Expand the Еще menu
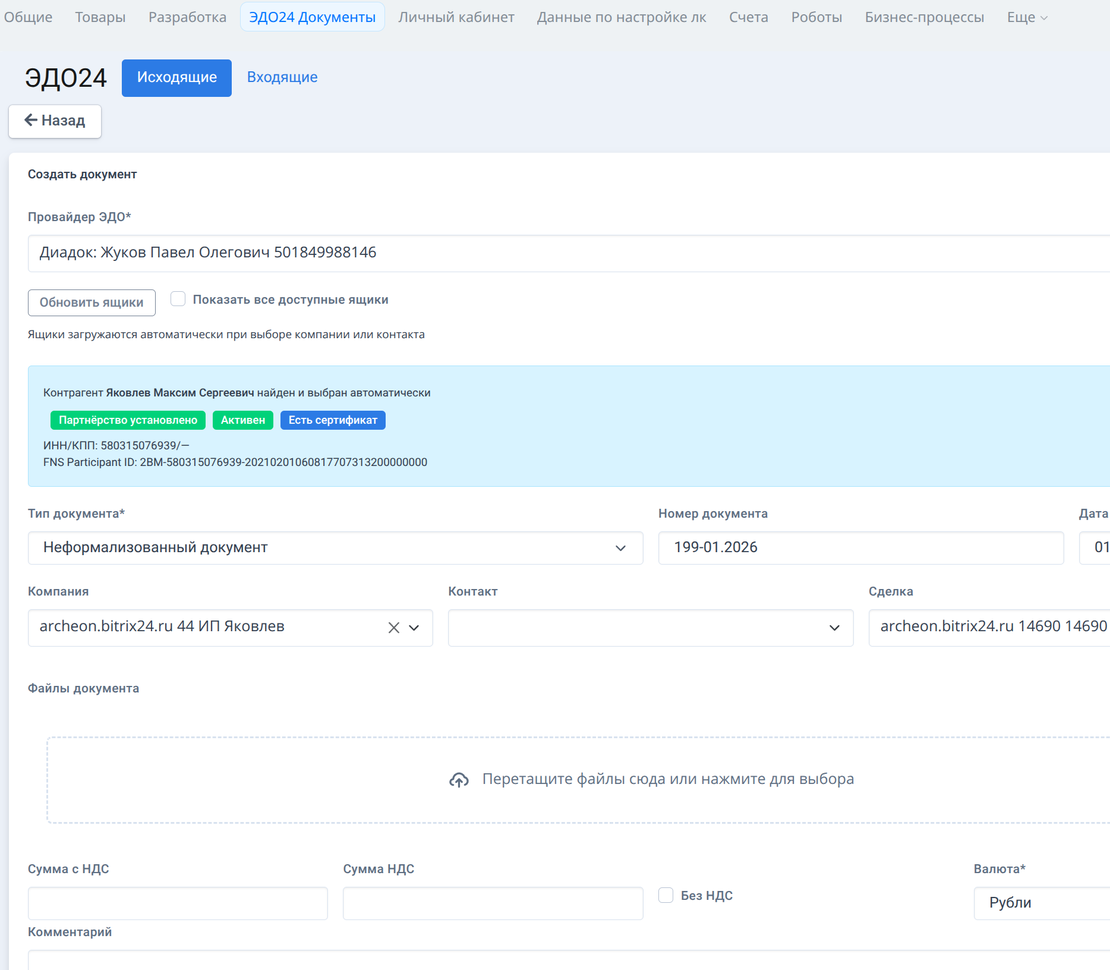 point(1027,17)
